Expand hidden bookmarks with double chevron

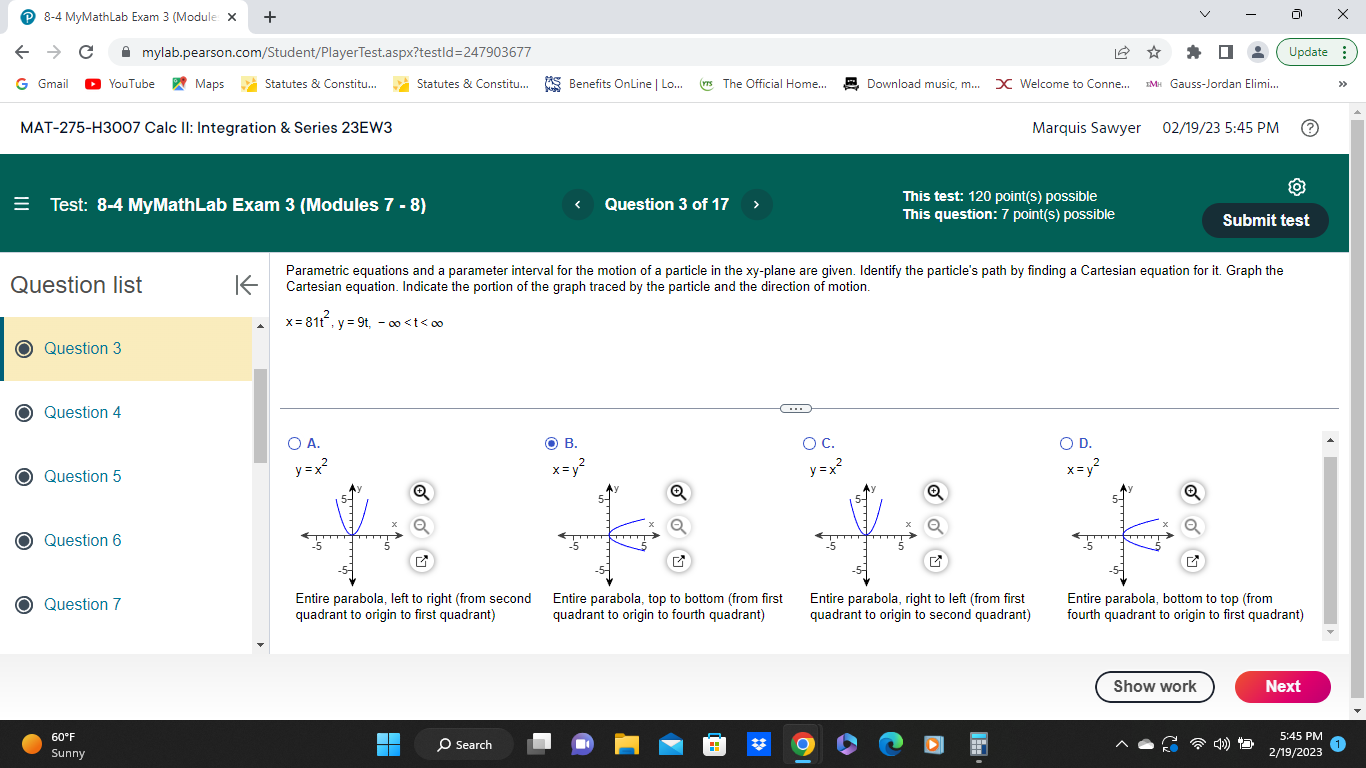[1344, 84]
